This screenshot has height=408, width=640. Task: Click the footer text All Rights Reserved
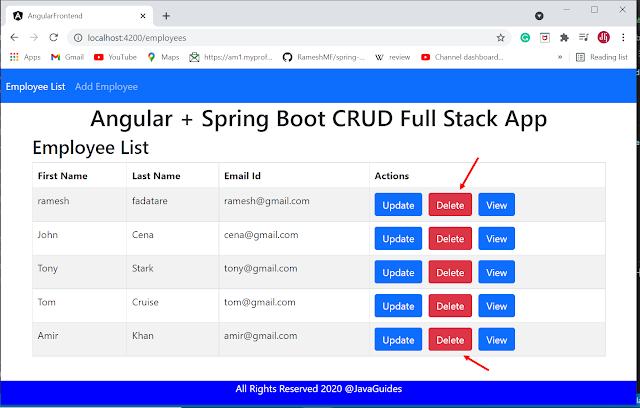click(318, 389)
